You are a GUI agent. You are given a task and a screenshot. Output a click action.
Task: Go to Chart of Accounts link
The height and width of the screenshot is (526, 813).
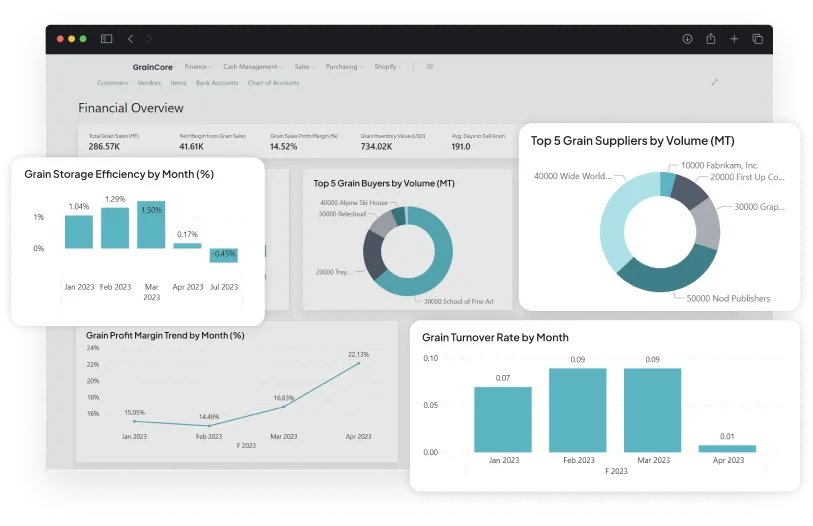273,83
